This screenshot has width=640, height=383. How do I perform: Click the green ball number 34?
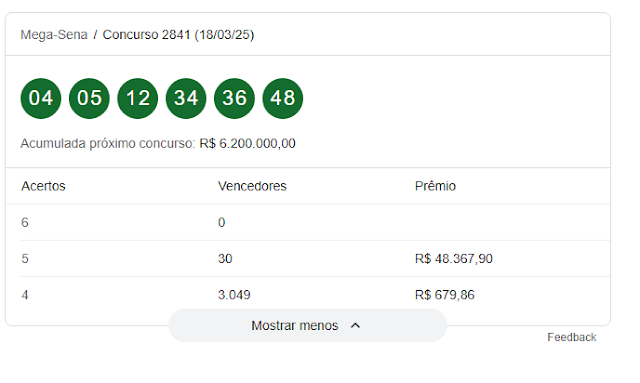[186, 98]
